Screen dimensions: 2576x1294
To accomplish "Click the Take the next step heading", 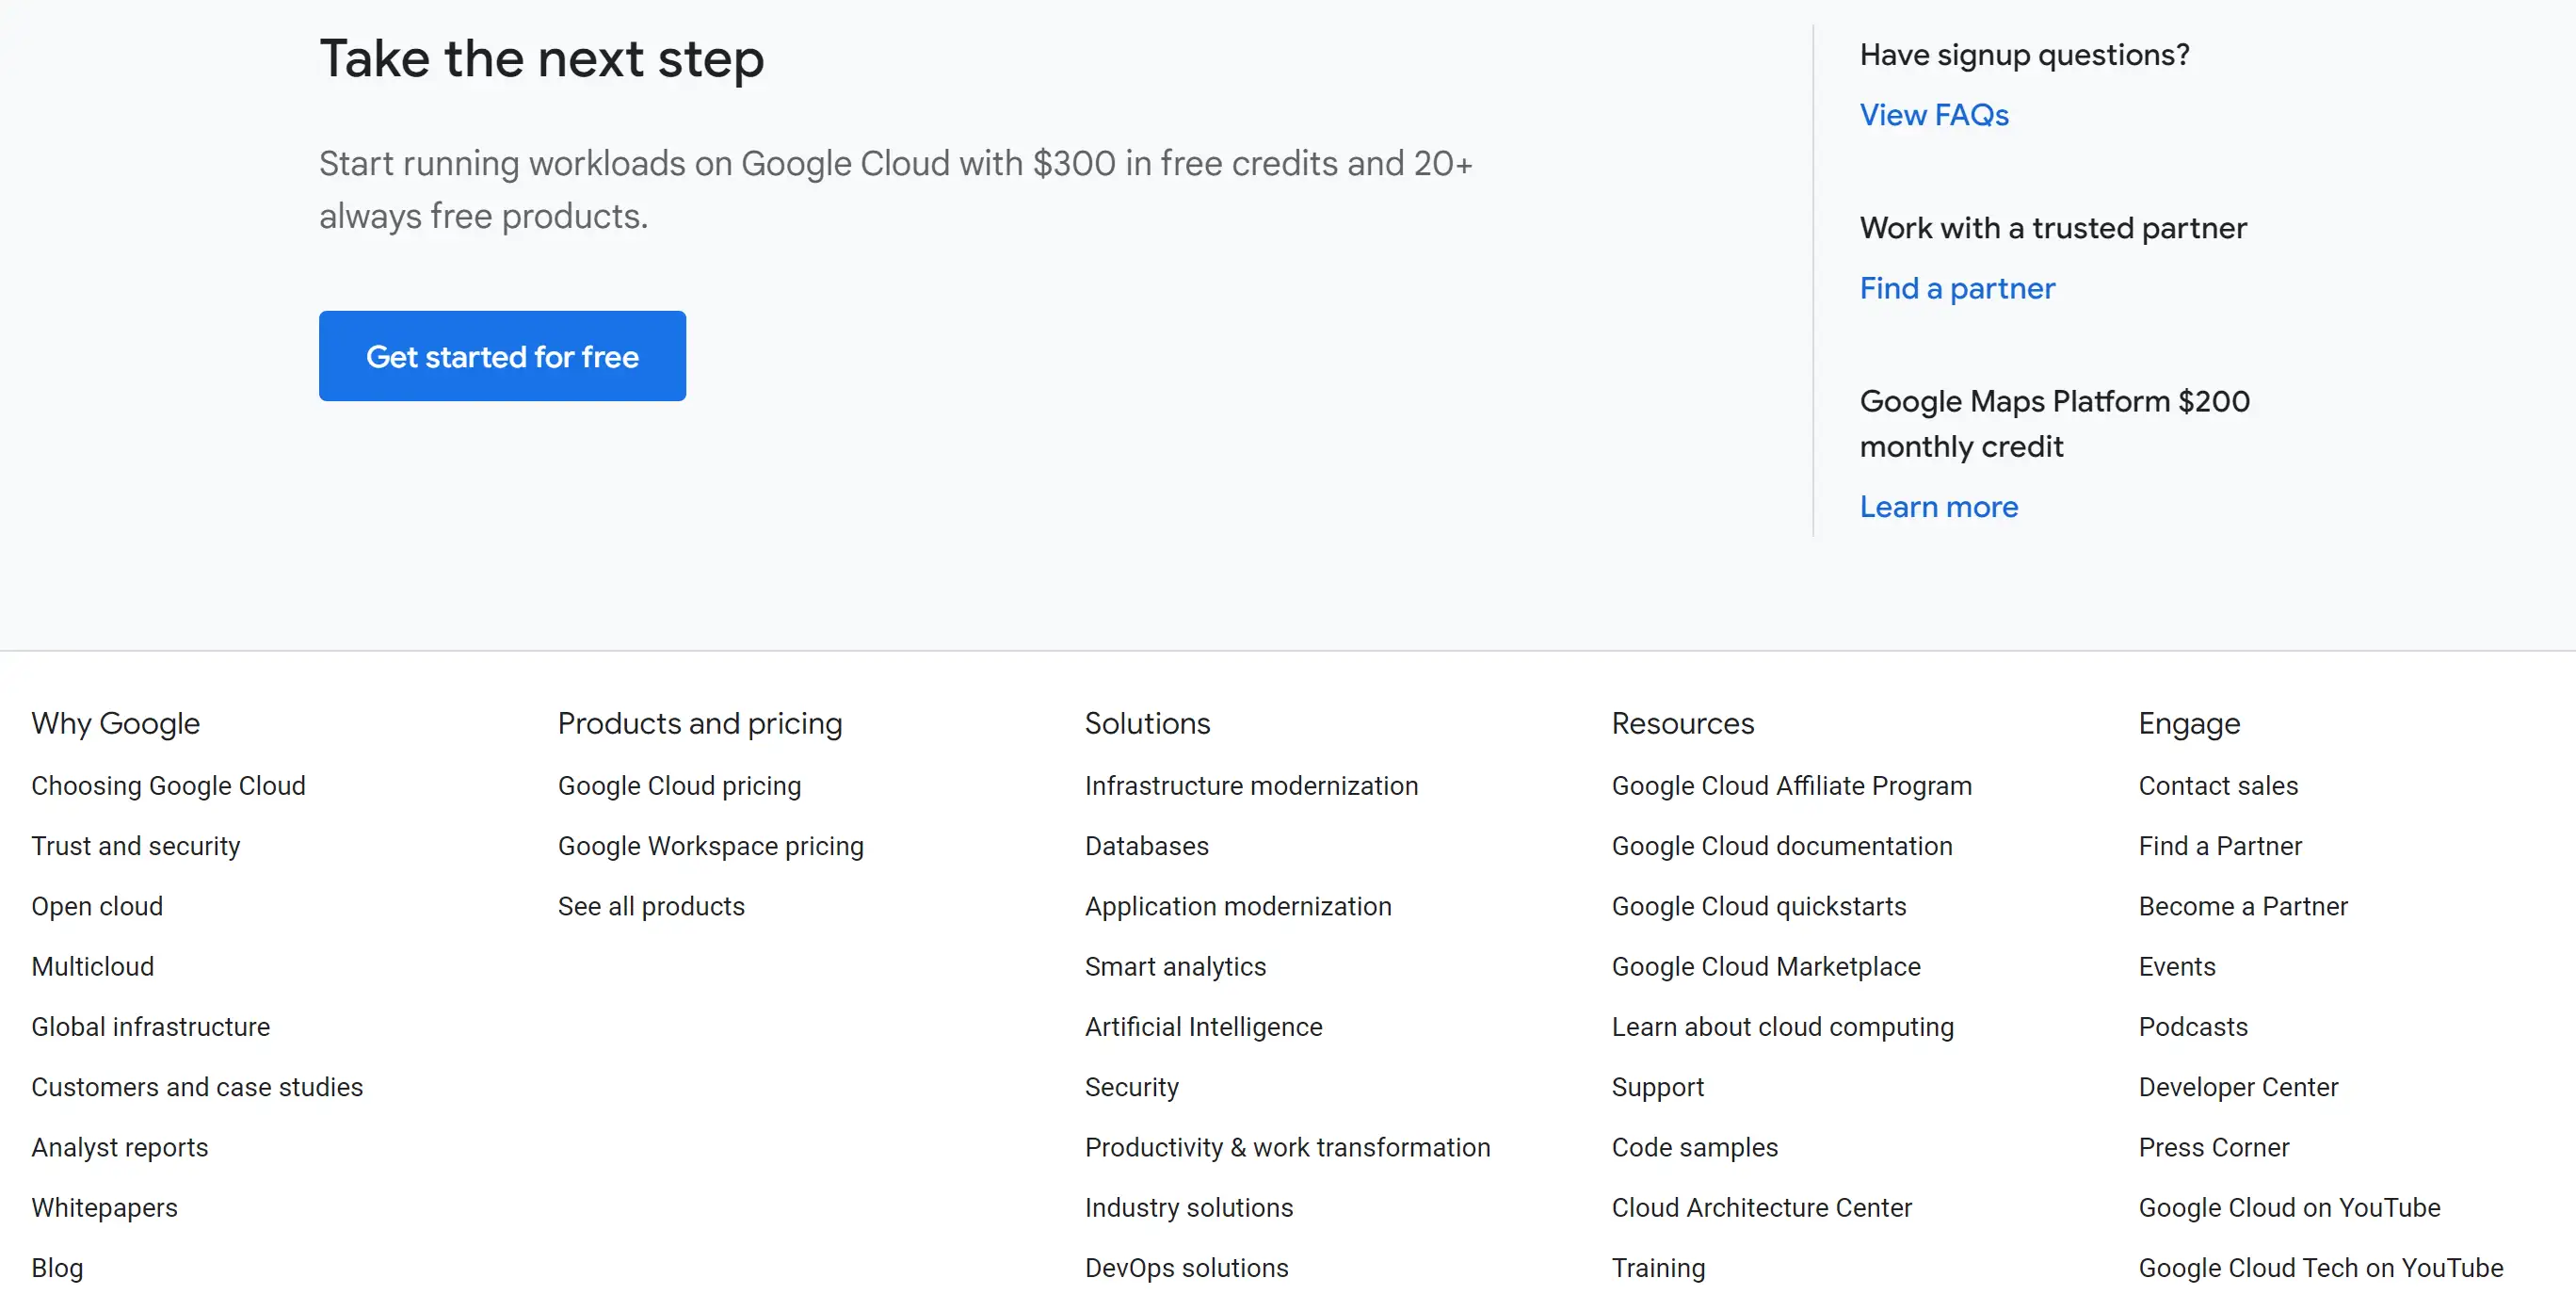I will pyautogui.click(x=541, y=58).
